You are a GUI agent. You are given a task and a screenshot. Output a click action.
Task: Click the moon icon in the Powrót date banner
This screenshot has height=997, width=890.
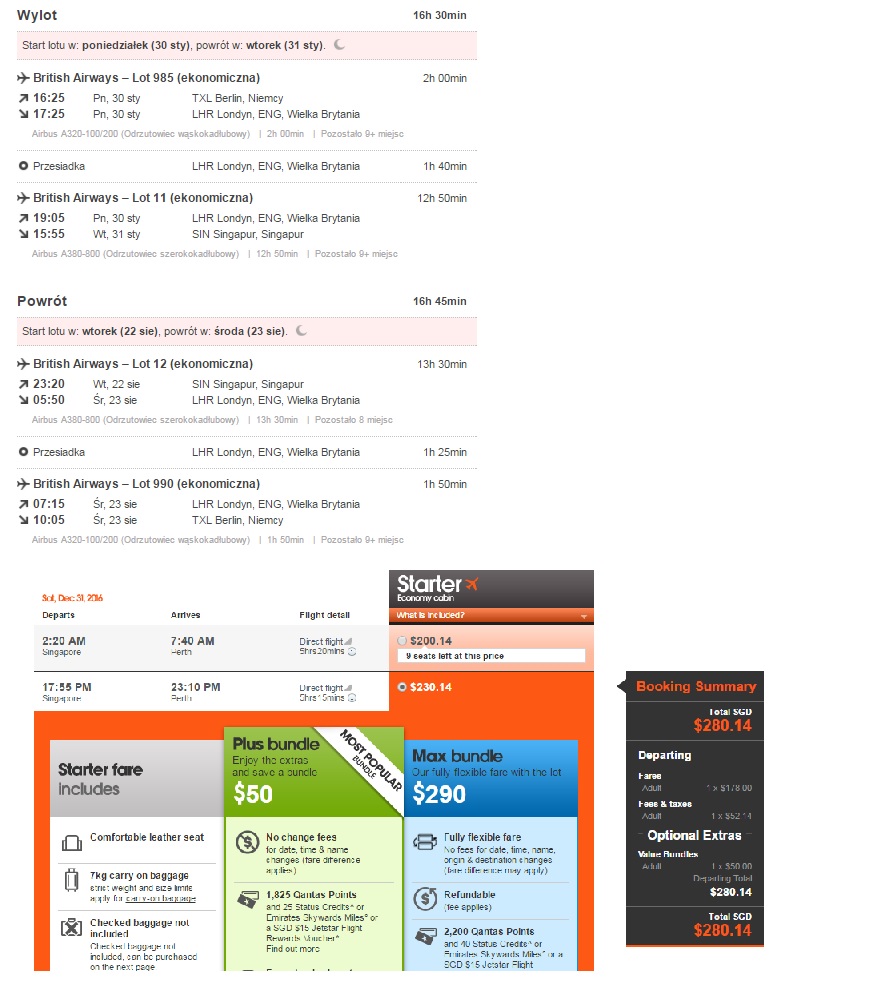coord(301,331)
